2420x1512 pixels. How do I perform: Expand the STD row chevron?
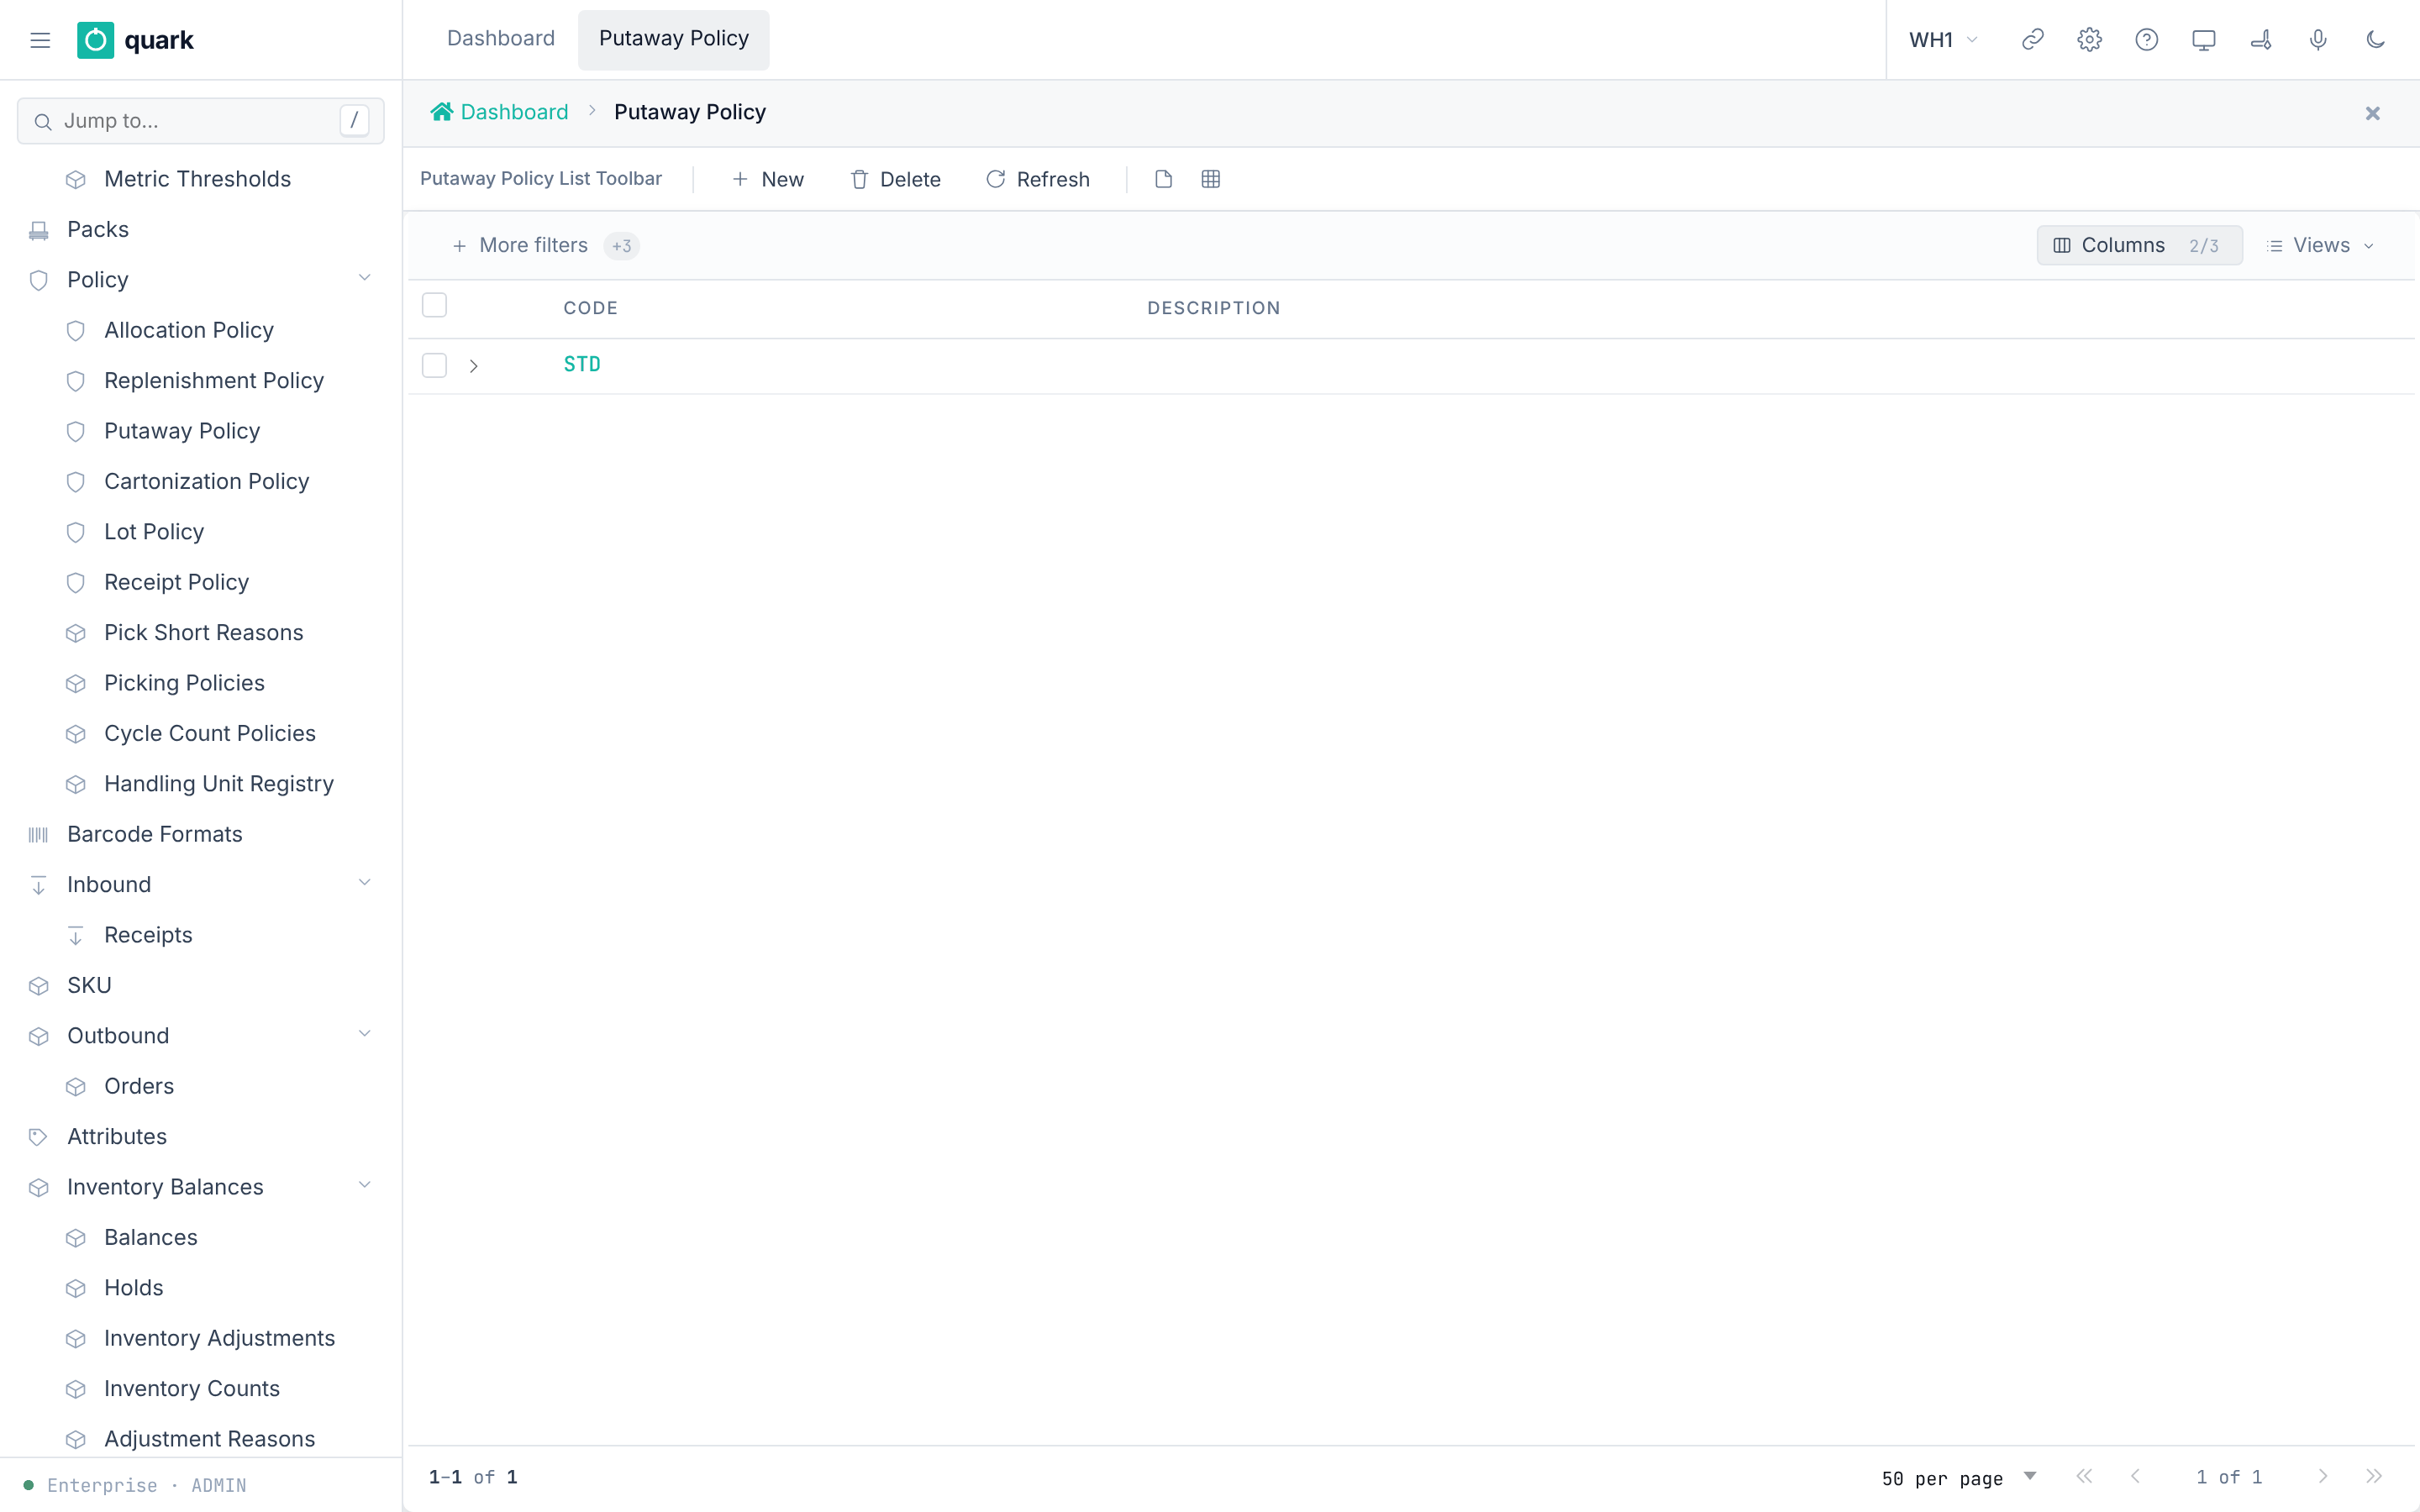click(x=473, y=366)
